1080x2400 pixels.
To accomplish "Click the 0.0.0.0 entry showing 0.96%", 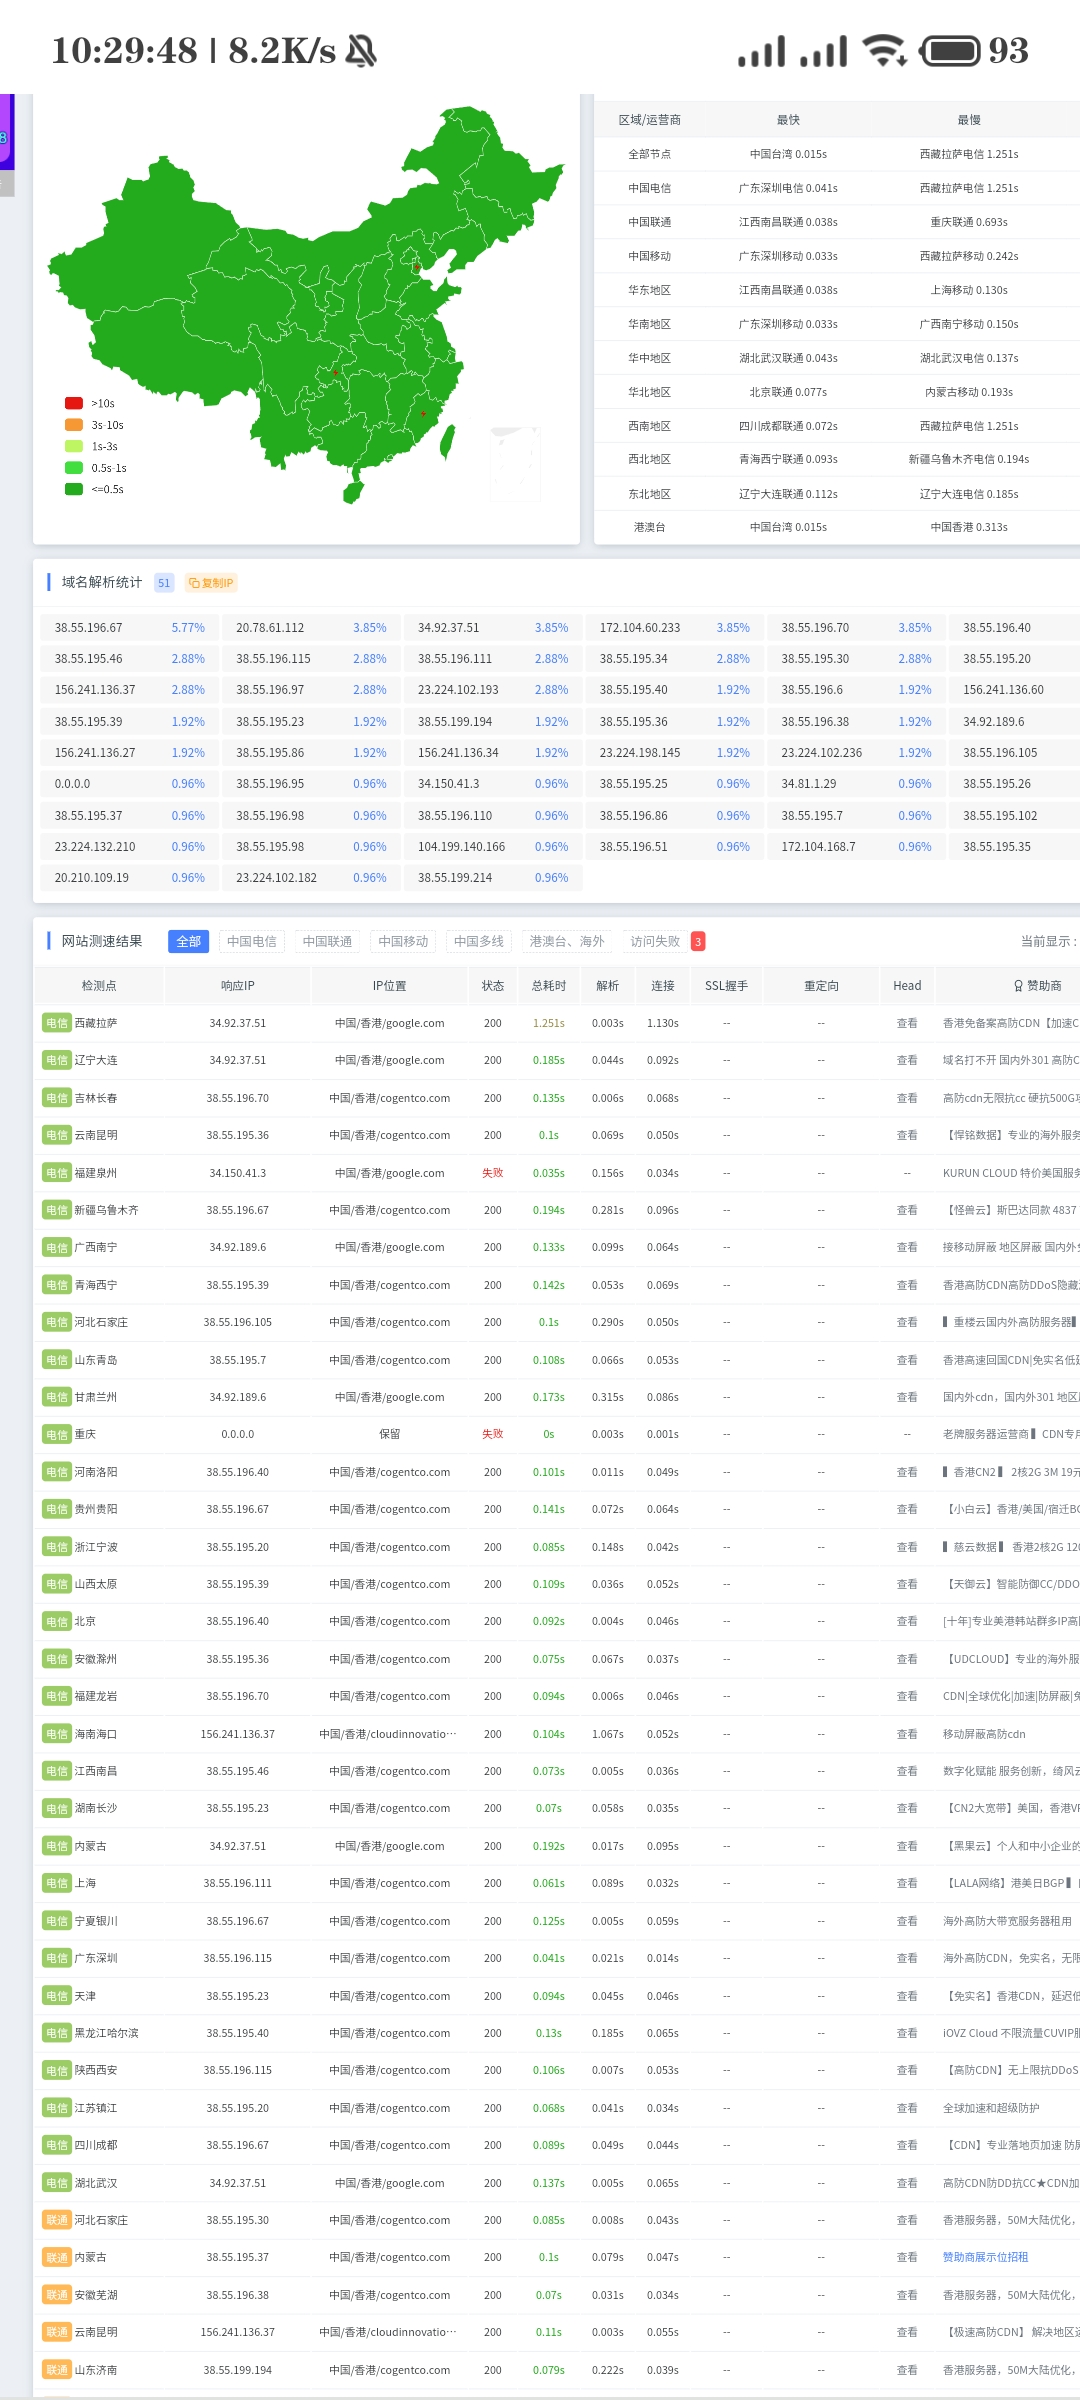I will point(130,784).
